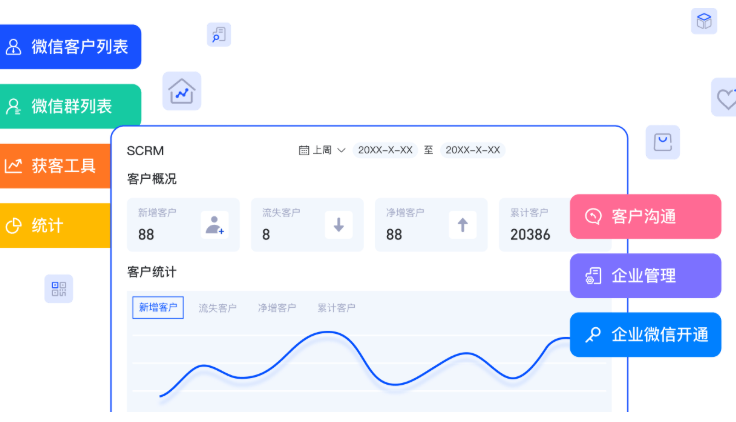Click the heart floating icon
The width and height of the screenshot is (736, 422).
(725, 98)
